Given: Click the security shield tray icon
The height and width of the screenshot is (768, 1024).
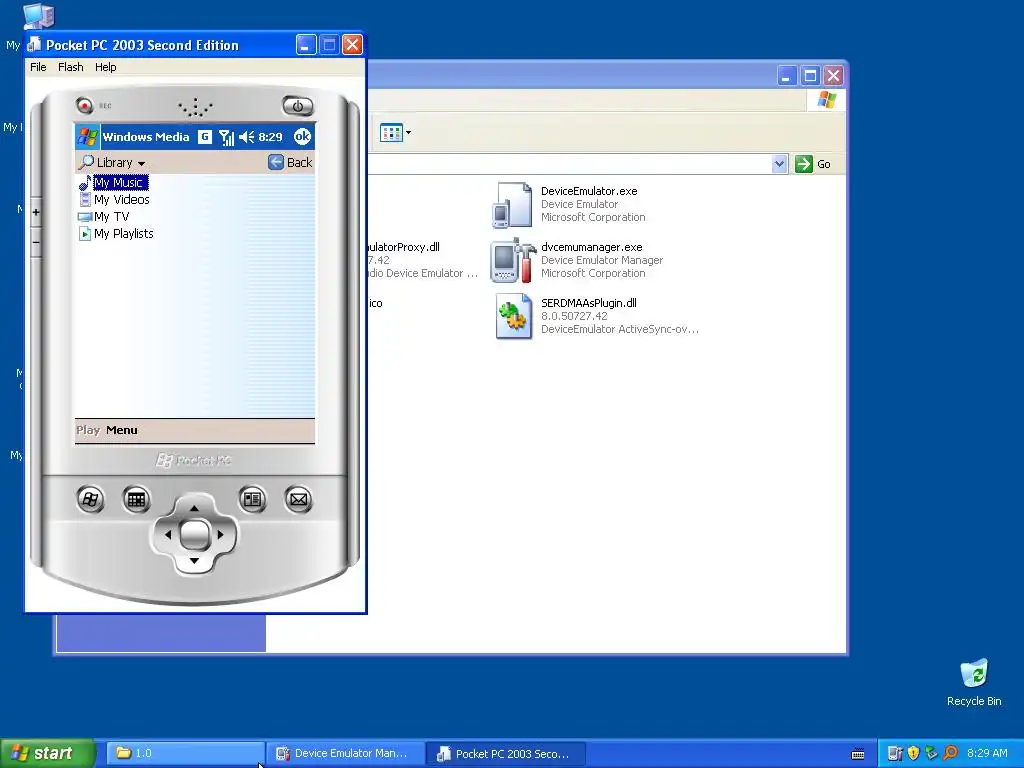Looking at the screenshot, I should [913, 753].
